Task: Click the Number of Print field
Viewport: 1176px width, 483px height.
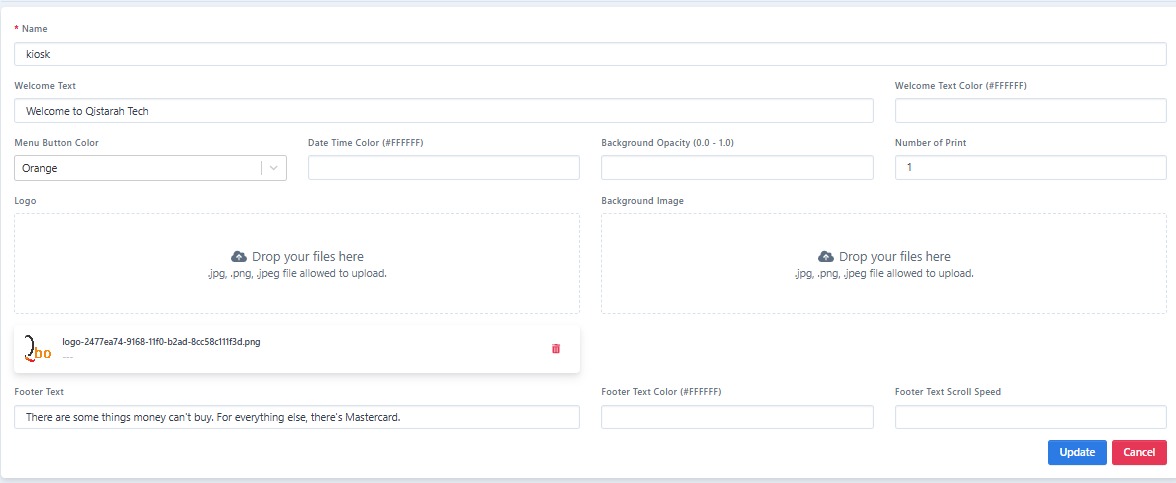Action: pyautogui.click(x=1030, y=168)
